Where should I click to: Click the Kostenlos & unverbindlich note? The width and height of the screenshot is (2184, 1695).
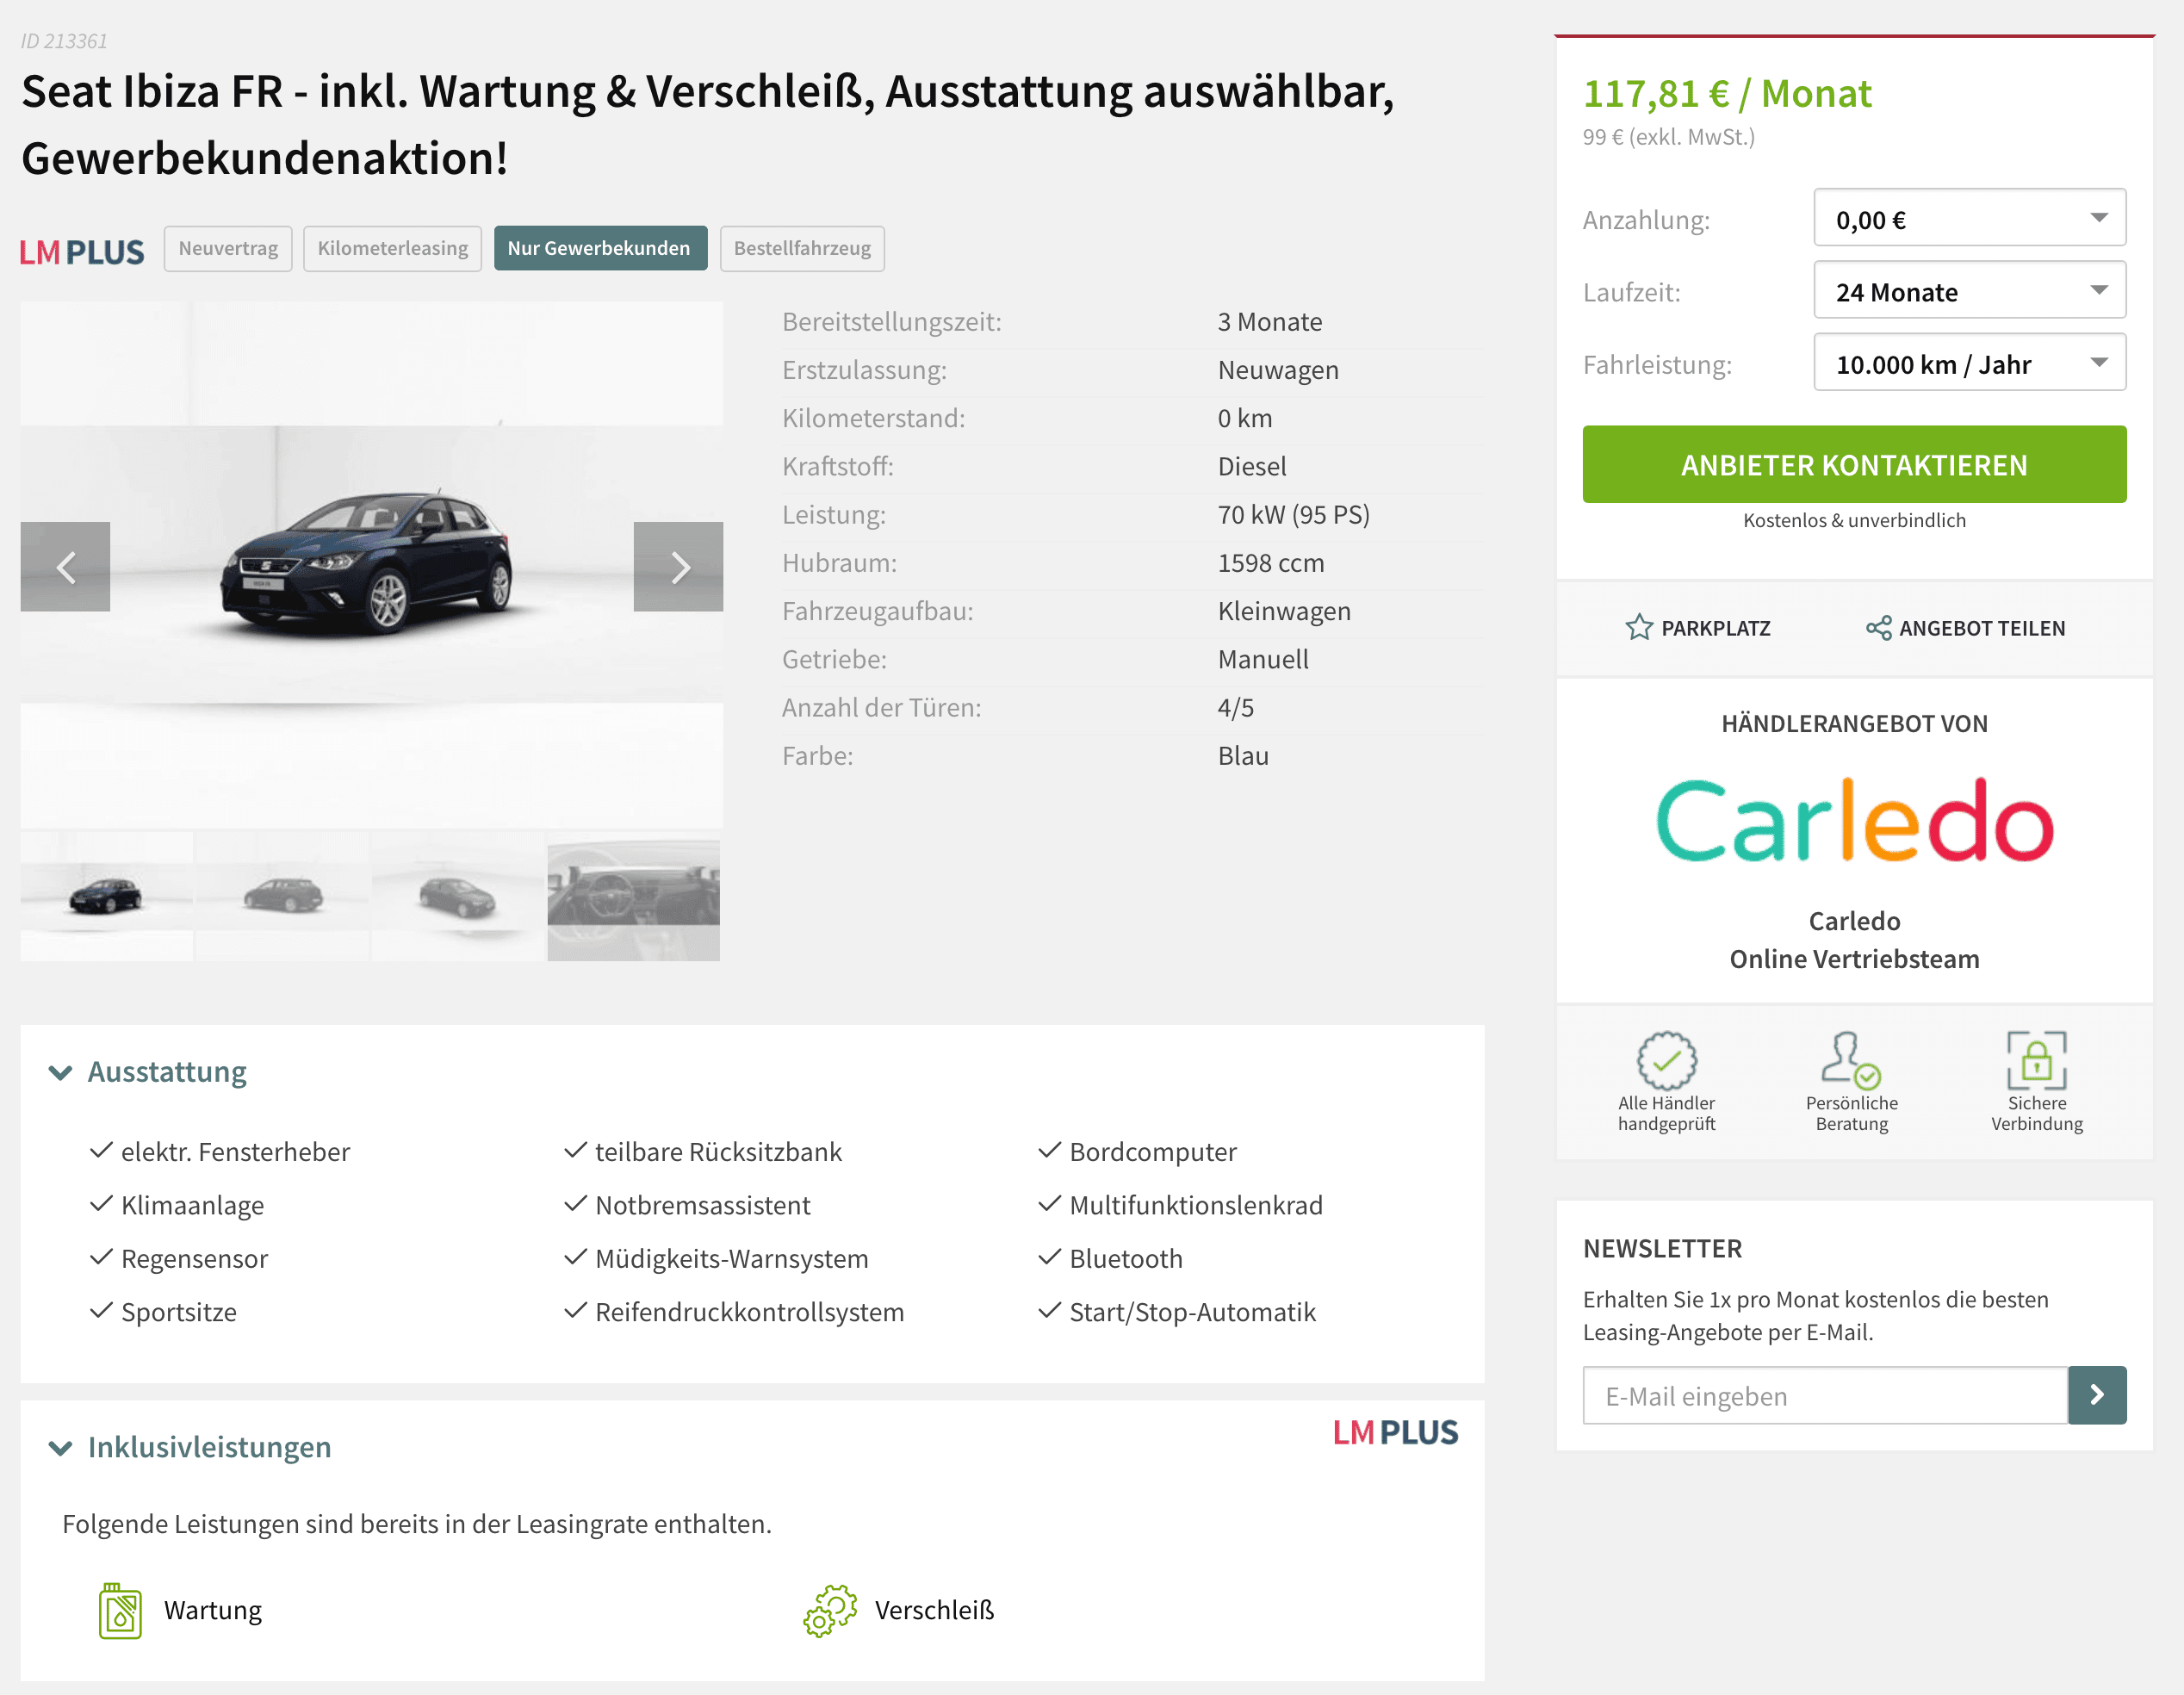point(1854,520)
